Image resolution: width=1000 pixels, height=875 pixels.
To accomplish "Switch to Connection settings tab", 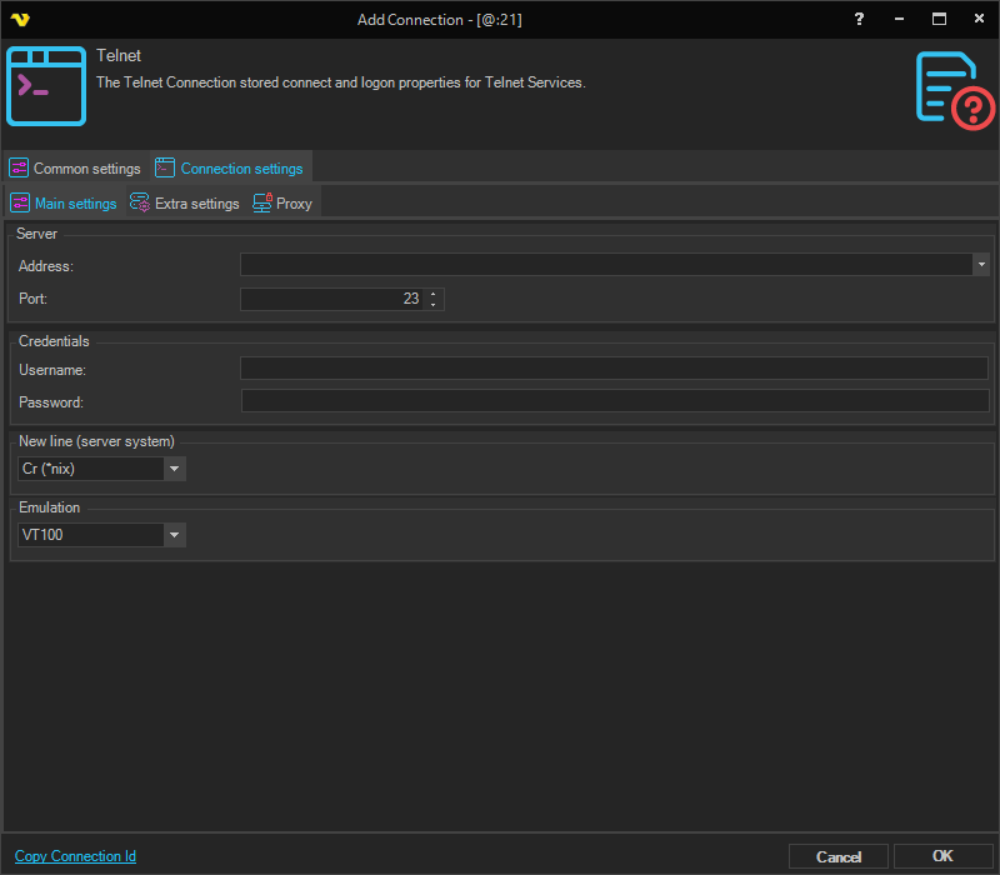I will tap(231, 168).
